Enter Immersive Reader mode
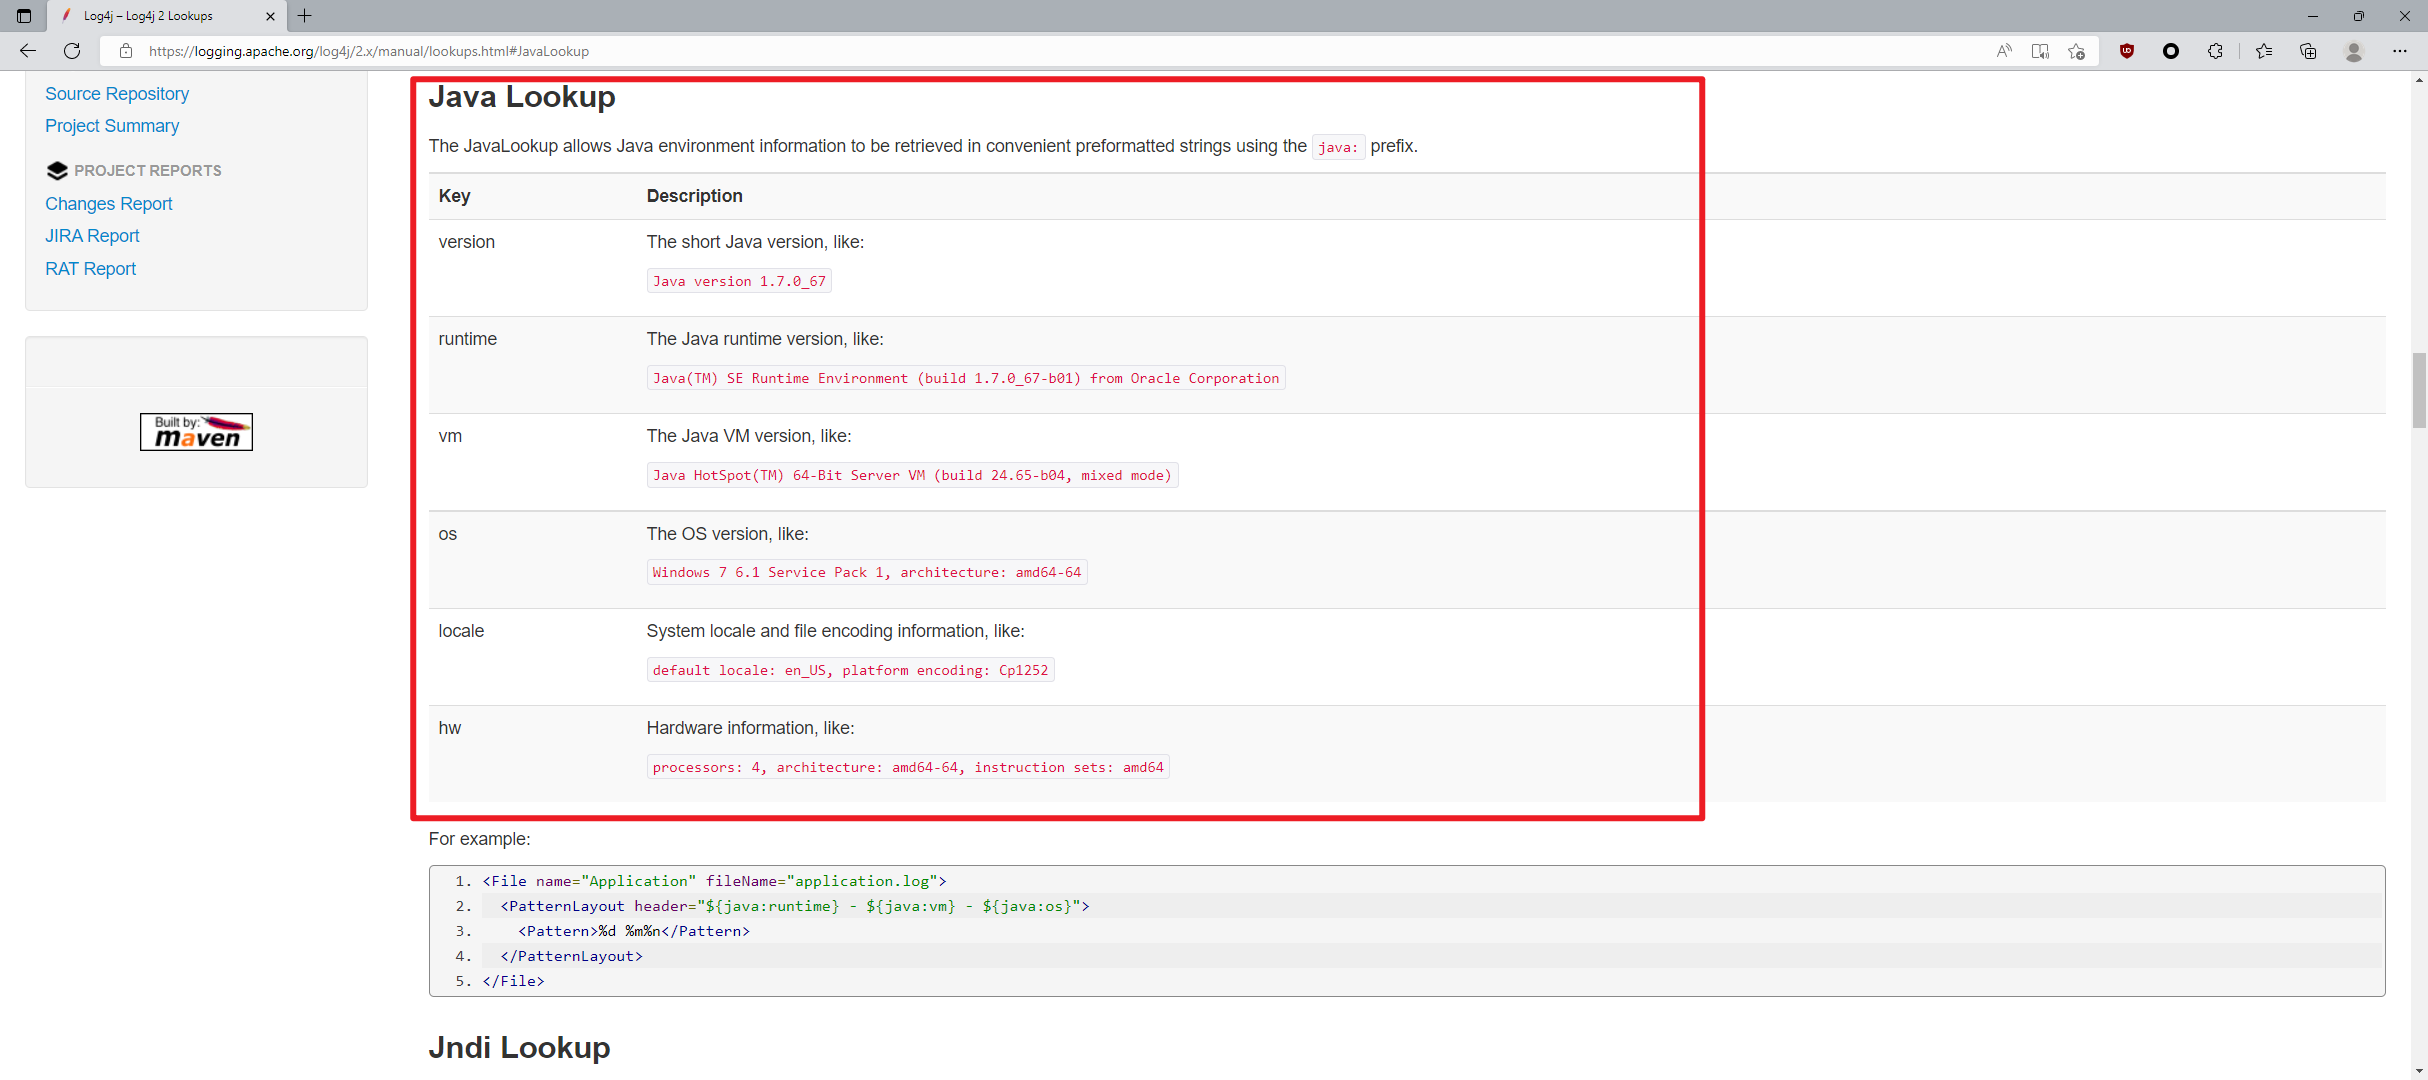The image size is (2428, 1080). tap(2040, 51)
